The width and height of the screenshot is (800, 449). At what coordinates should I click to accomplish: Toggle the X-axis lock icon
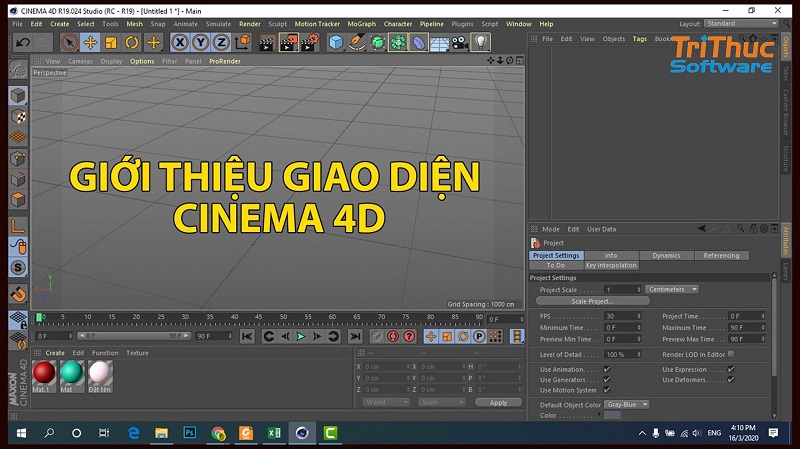pyautogui.click(x=179, y=42)
